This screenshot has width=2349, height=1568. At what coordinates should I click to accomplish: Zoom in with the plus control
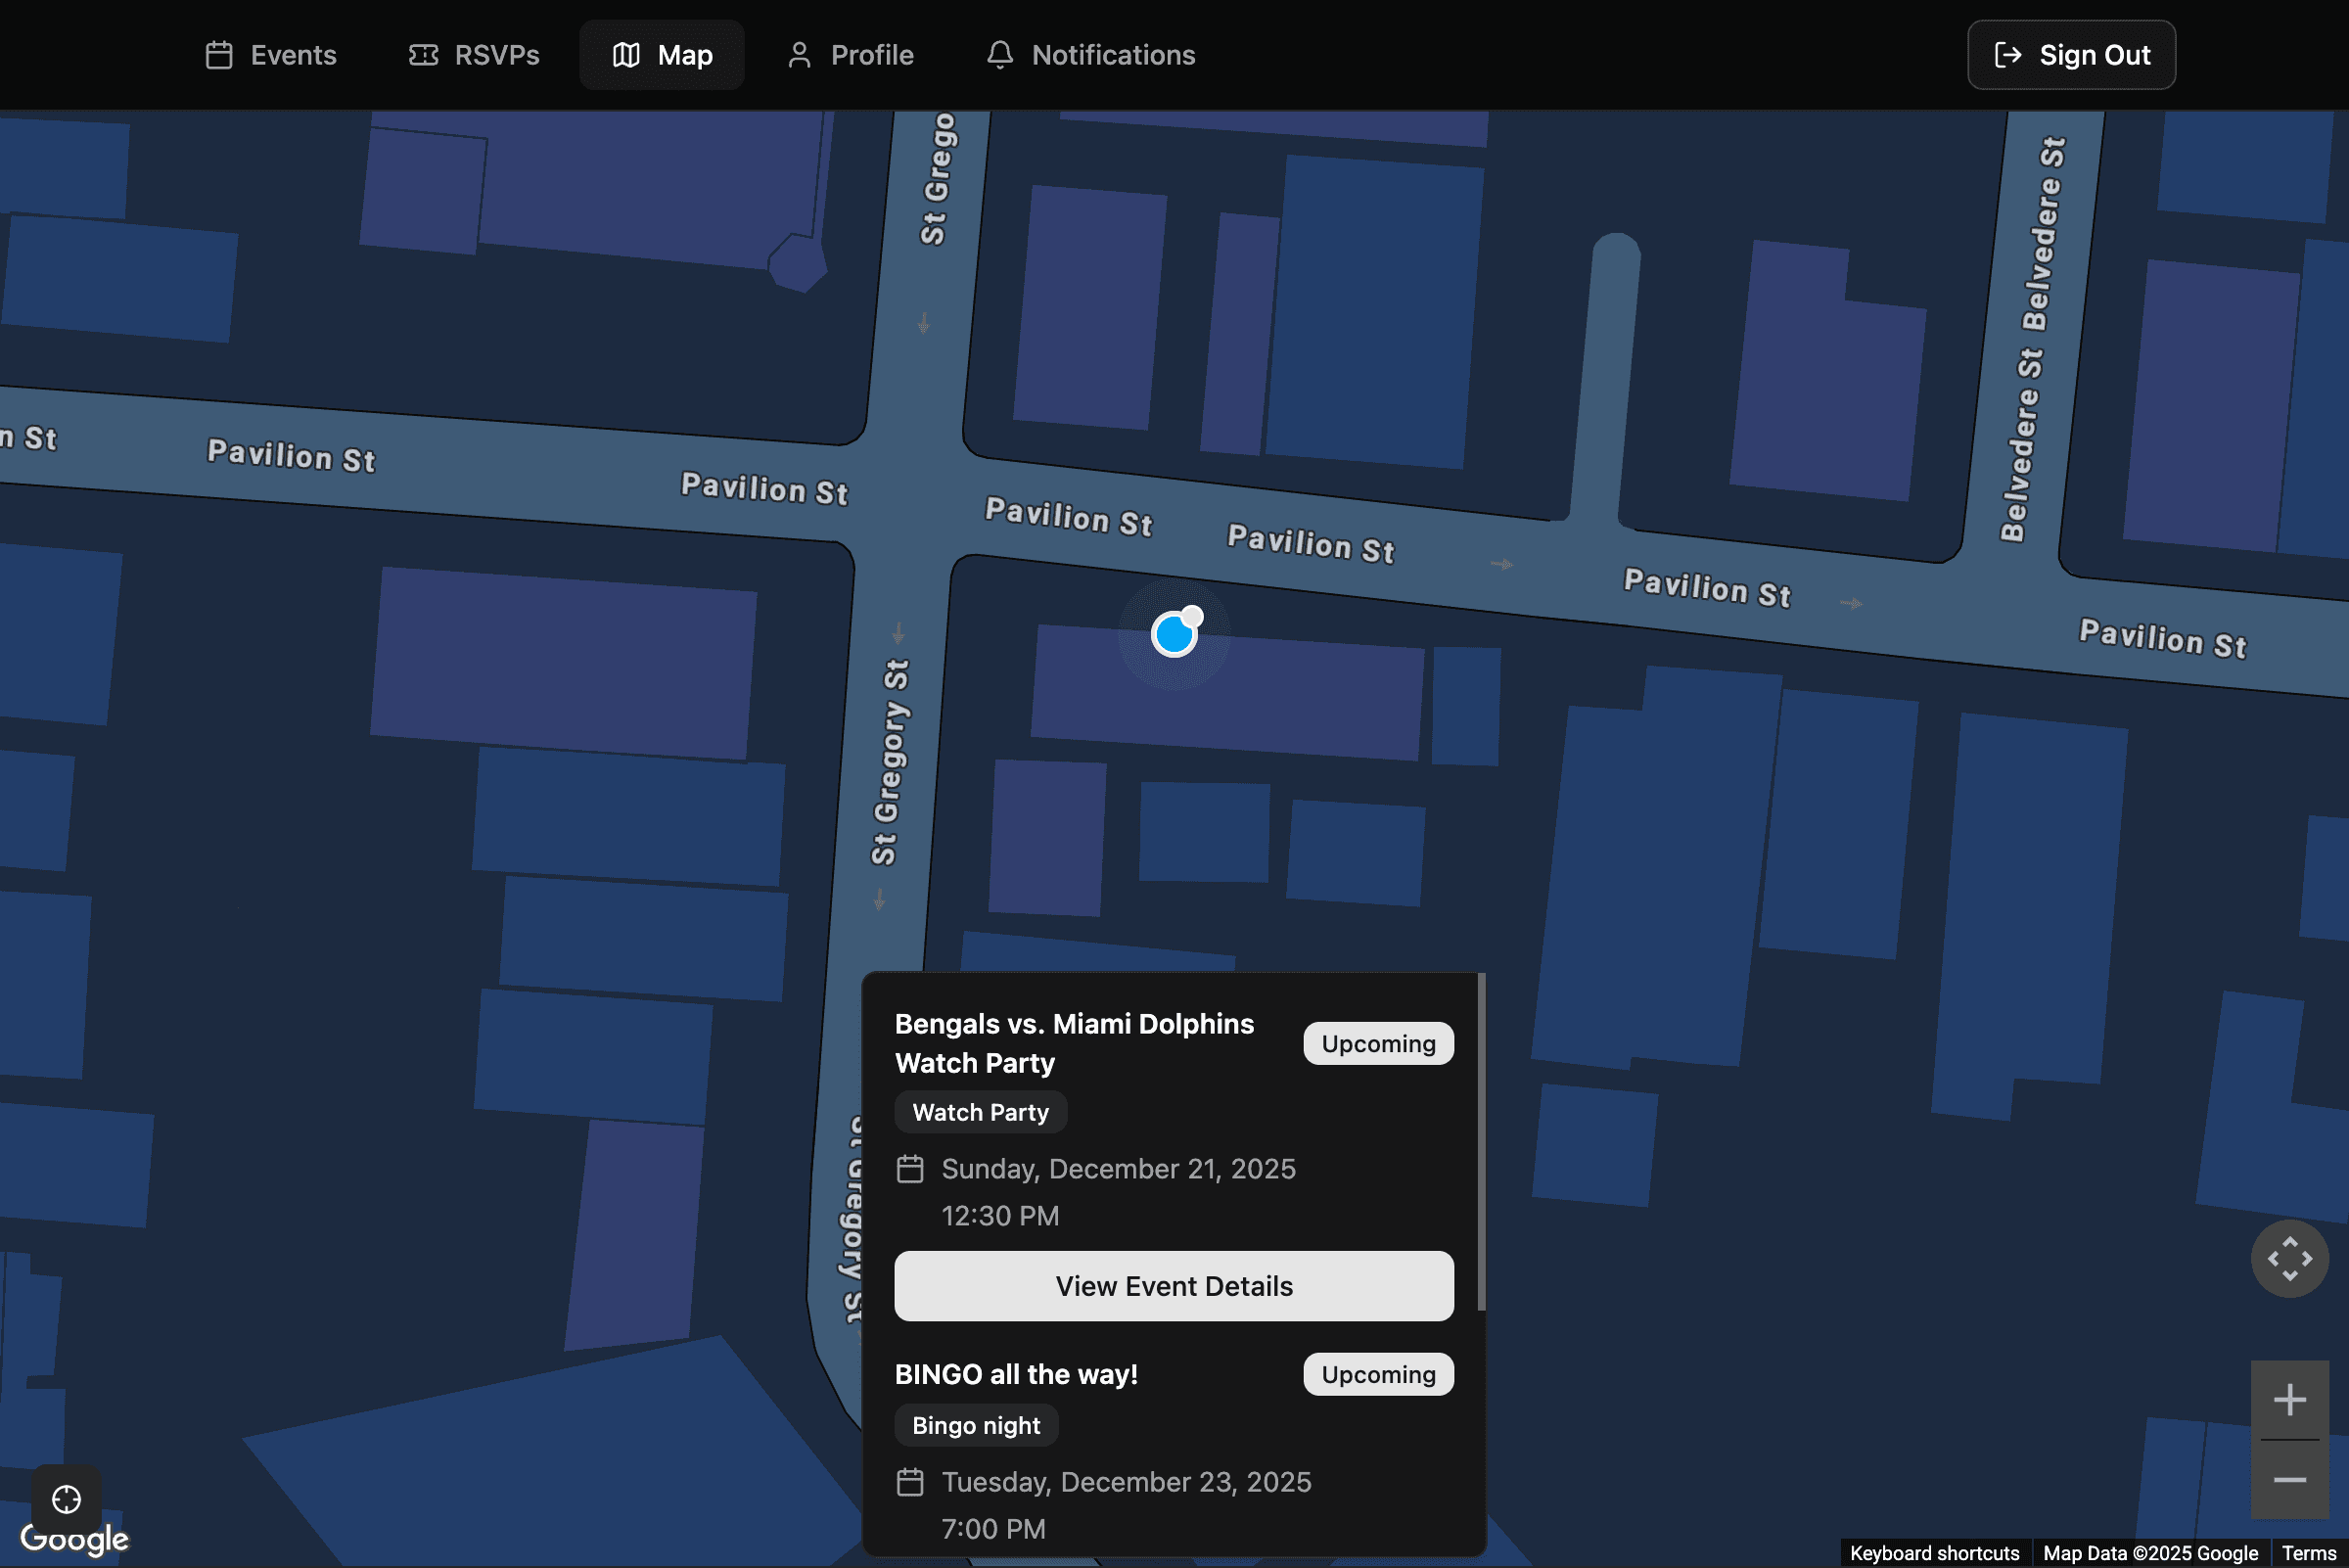(x=2289, y=1399)
